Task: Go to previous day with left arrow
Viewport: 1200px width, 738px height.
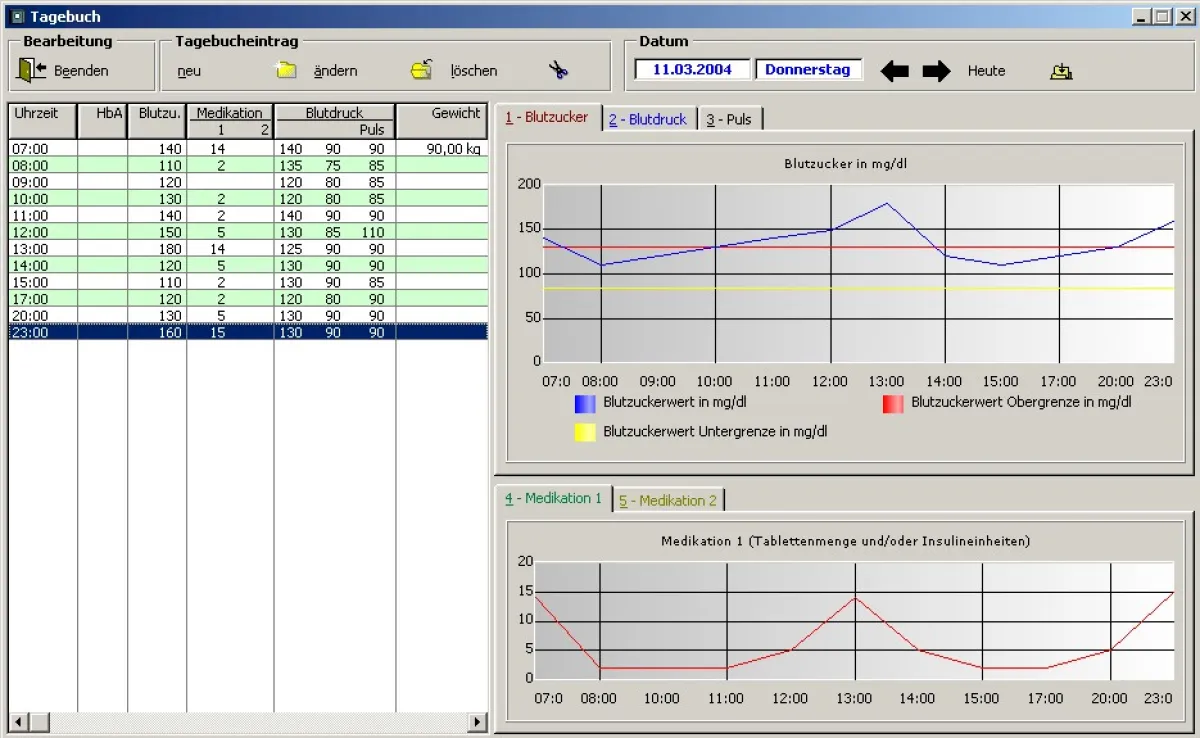Action: [894, 71]
